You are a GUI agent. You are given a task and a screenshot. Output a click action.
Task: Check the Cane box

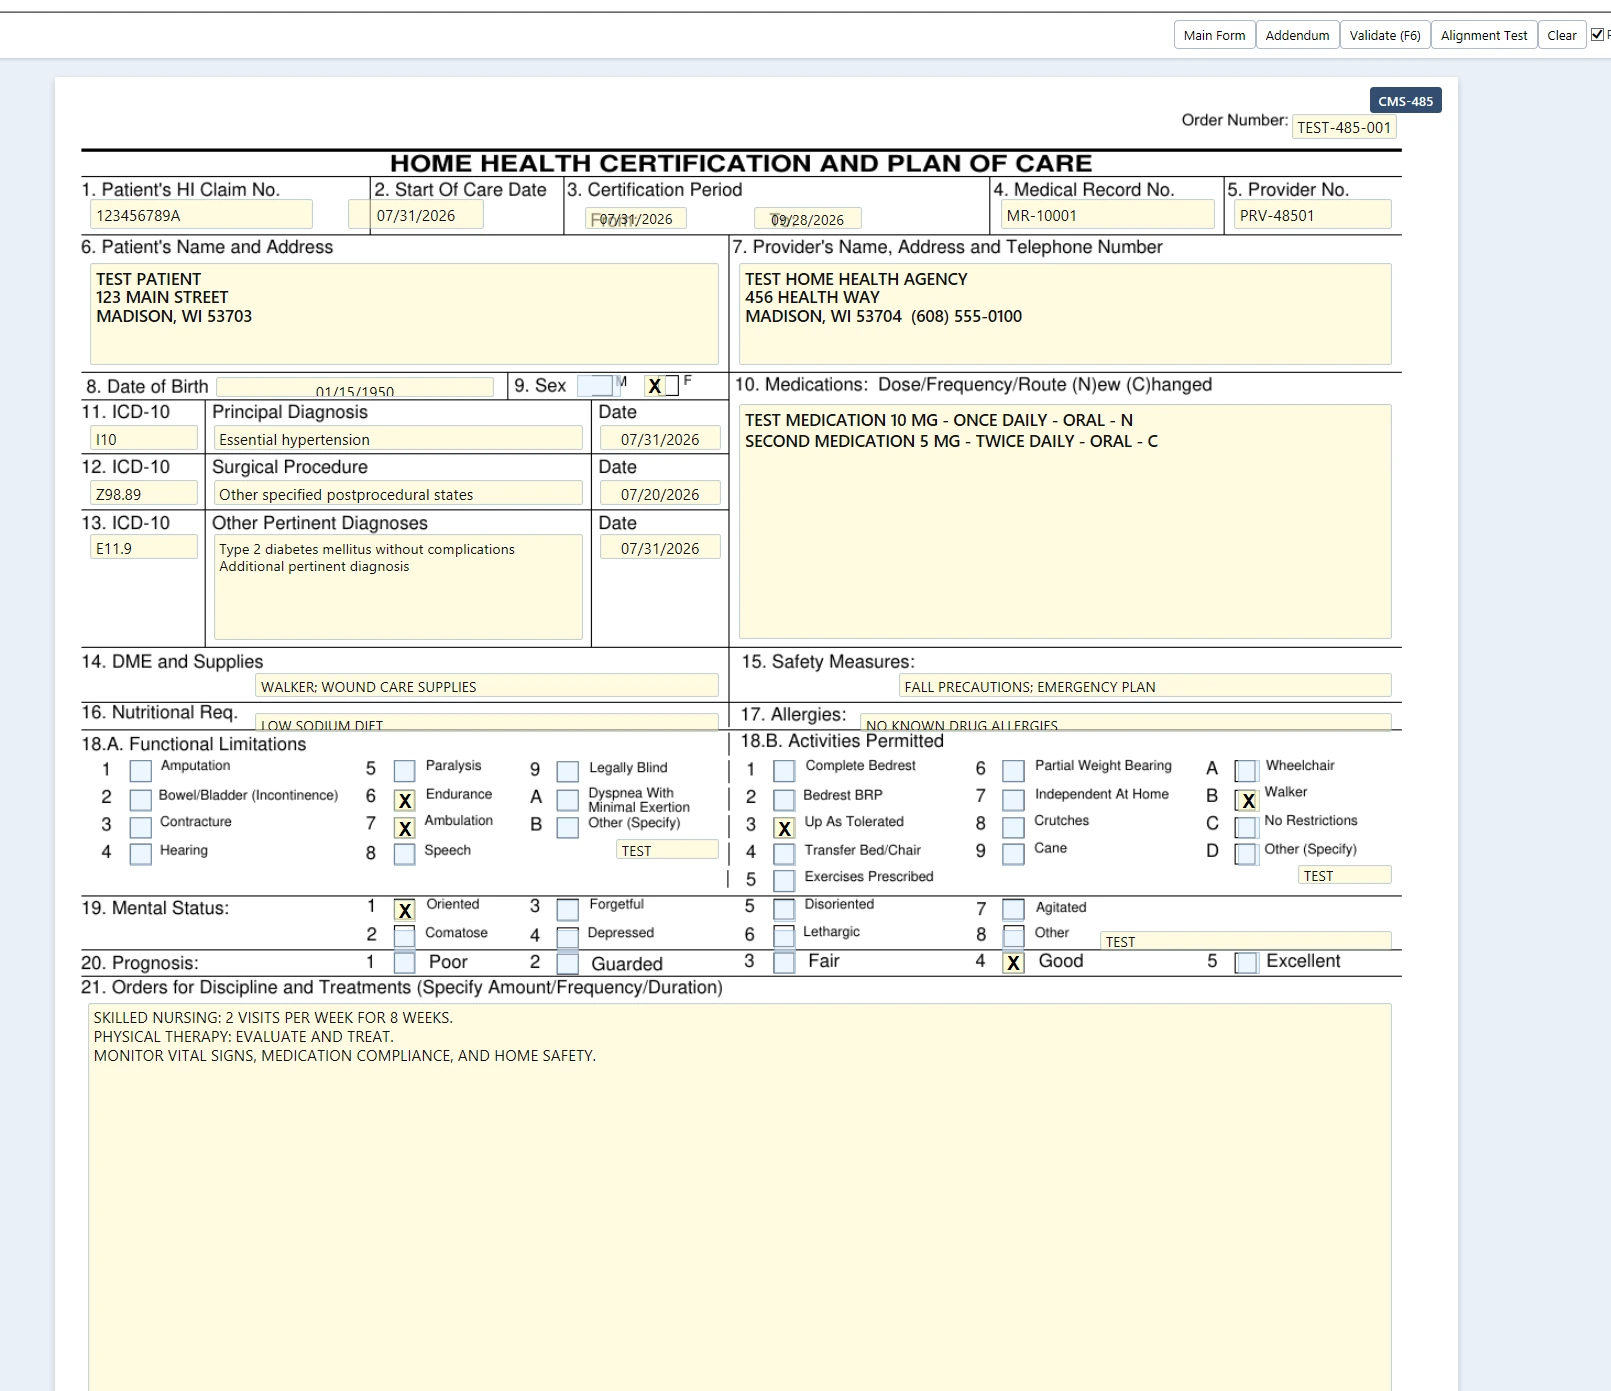pos(1013,854)
